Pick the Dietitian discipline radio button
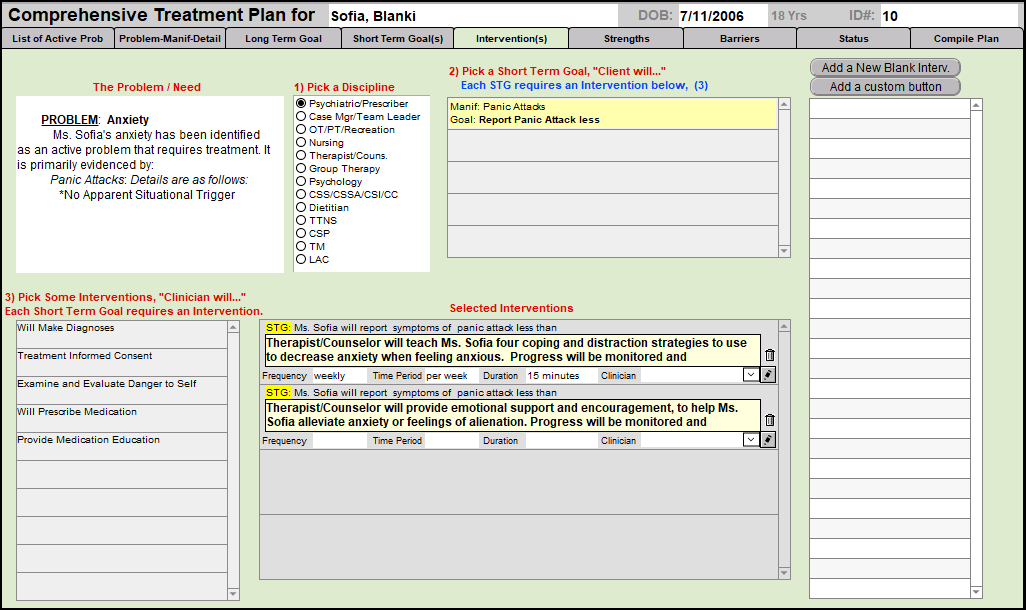 (301, 208)
